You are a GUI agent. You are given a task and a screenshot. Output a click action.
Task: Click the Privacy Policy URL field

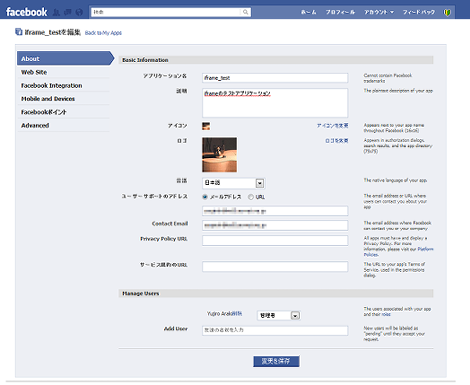point(275,240)
